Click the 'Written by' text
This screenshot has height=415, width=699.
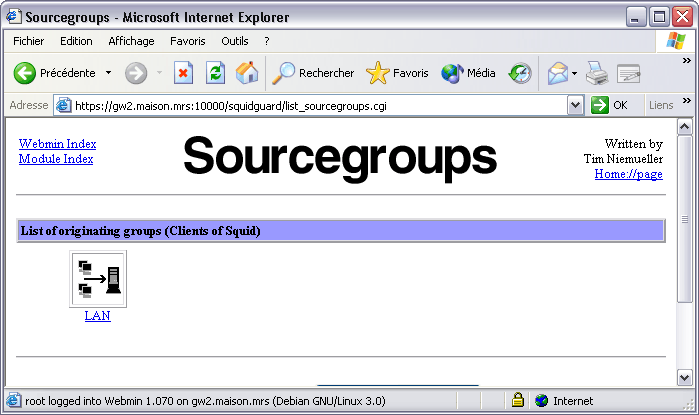[633, 144]
